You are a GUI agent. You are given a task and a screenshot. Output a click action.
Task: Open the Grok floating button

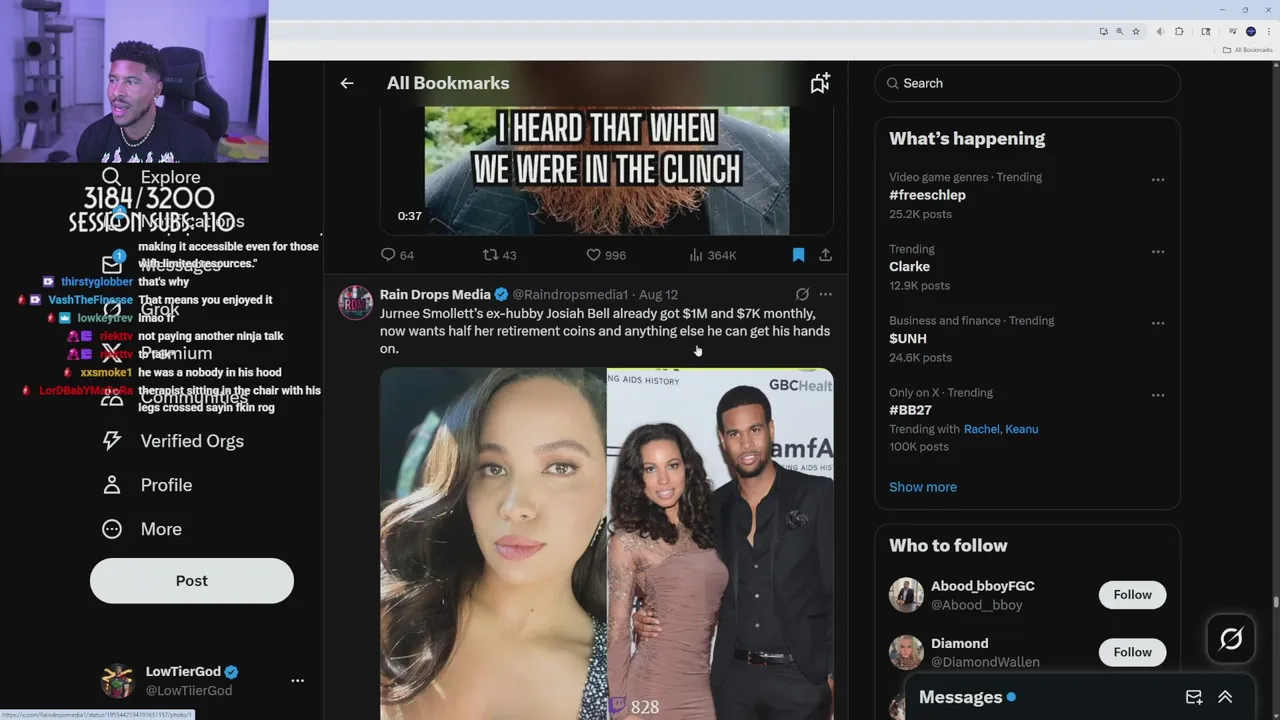pyautogui.click(x=1231, y=638)
